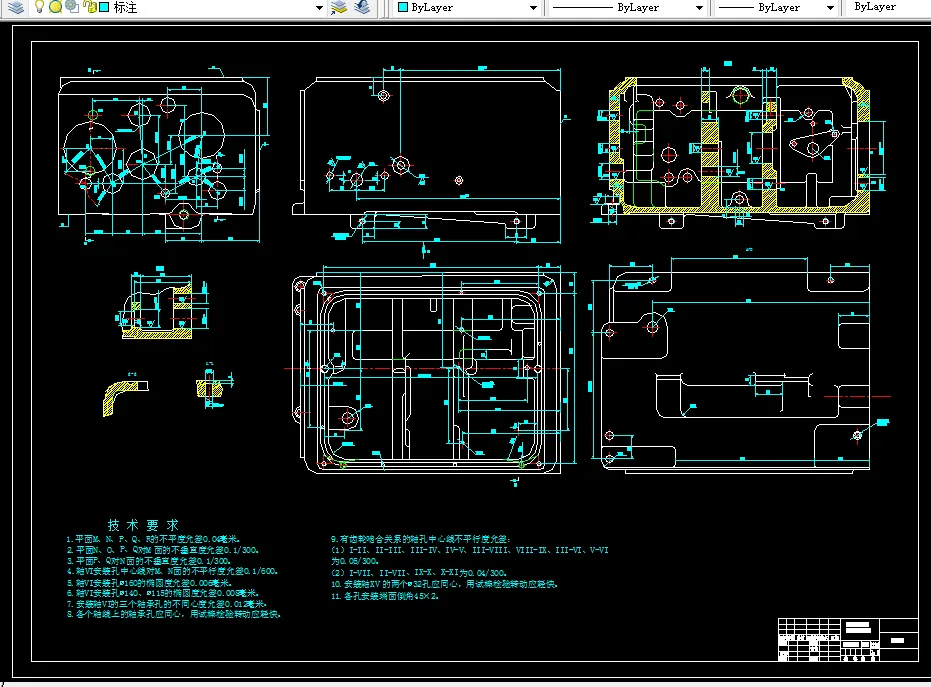The width and height of the screenshot is (931, 687).
Task: Toggle the layer on/off lightbulb icon
Action: tap(39, 7)
